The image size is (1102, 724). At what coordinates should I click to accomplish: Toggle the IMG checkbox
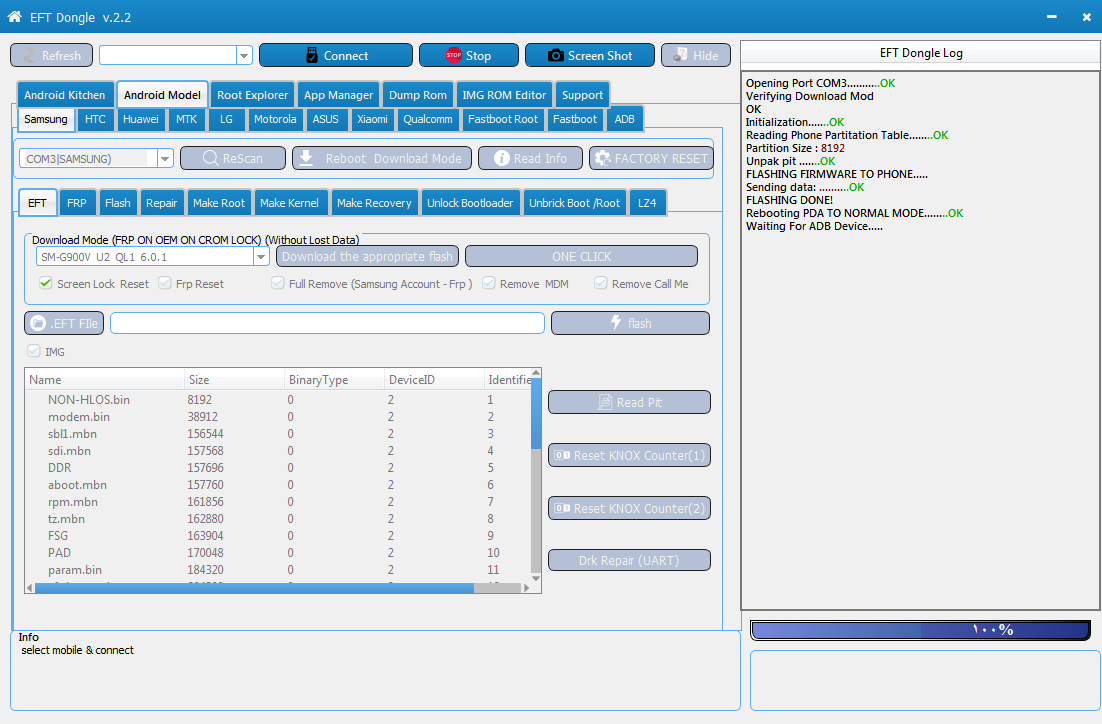pos(34,351)
